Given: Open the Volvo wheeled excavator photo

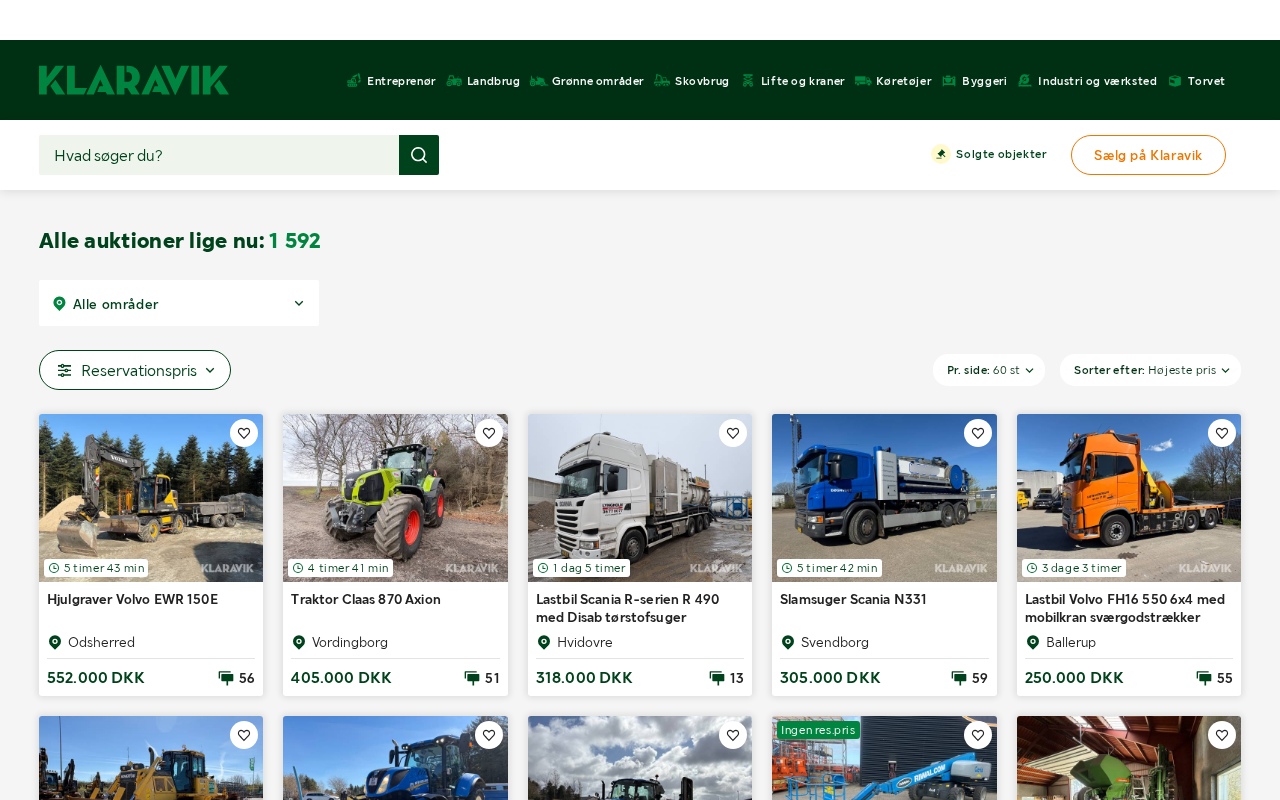Looking at the screenshot, I should pyautogui.click(x=151, y=498).
